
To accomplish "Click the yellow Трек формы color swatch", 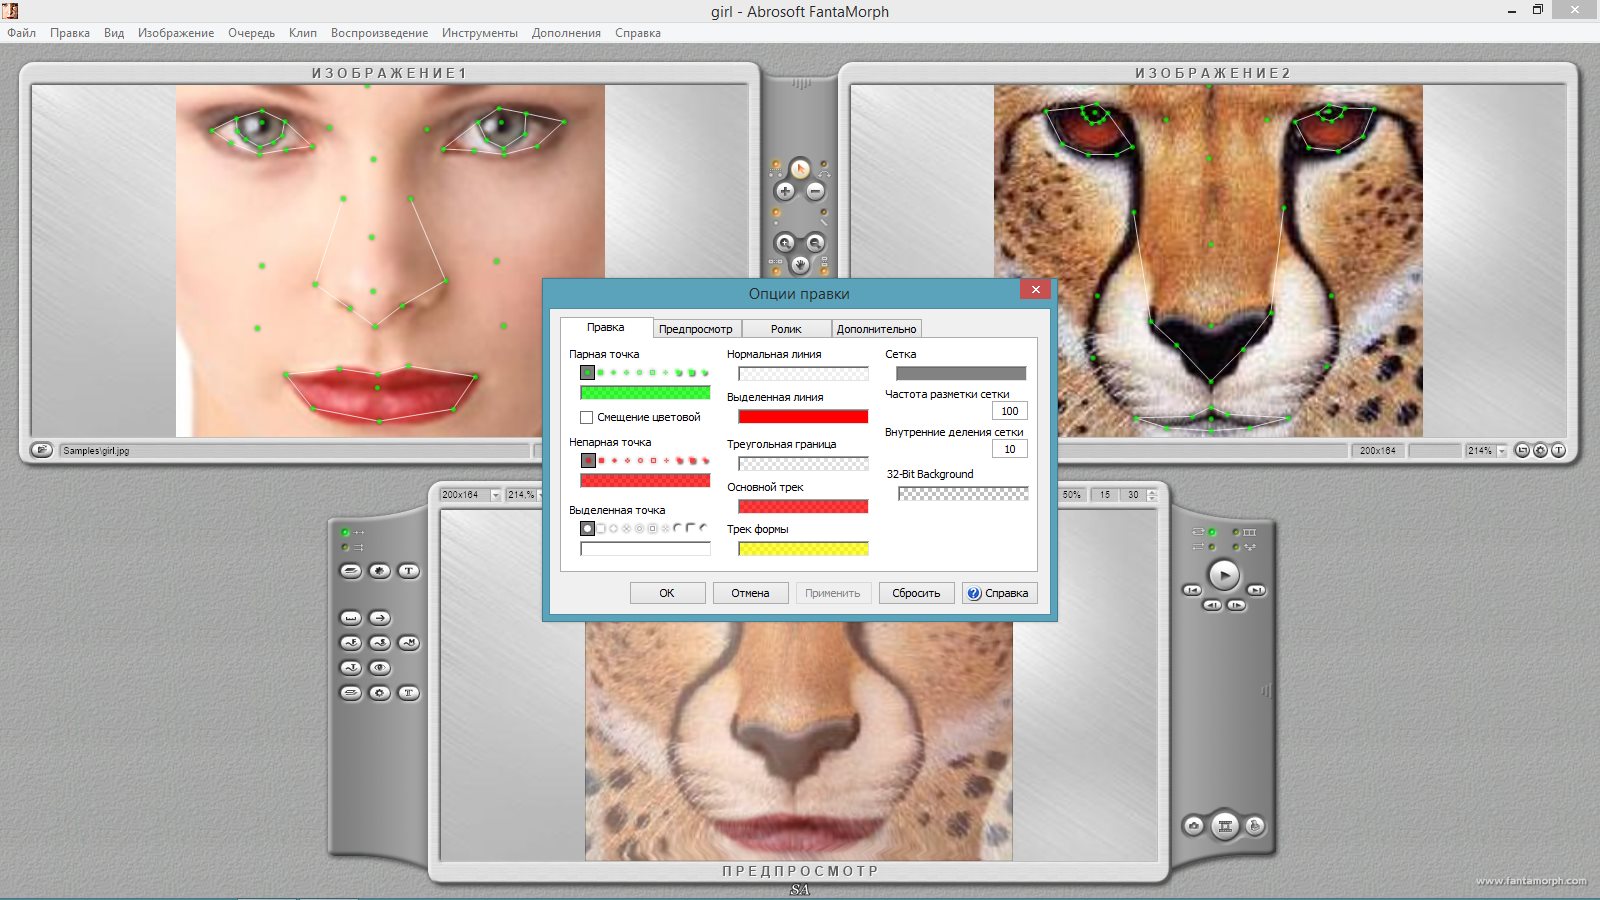I will (x=803, y=549).
